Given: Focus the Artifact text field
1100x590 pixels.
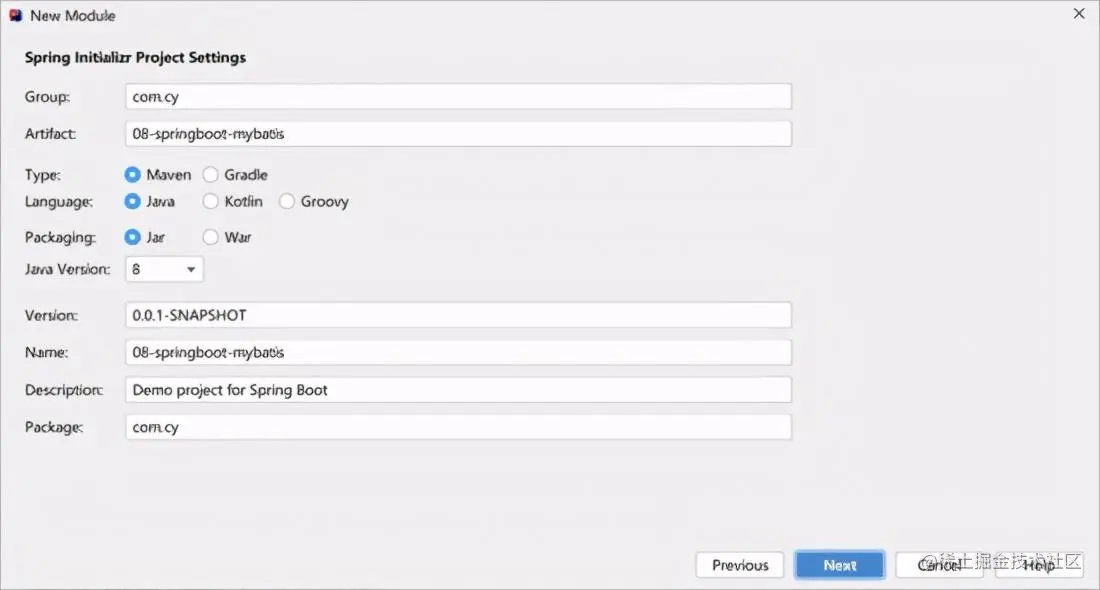Looking at the screenshot, I should pos(459,134).
